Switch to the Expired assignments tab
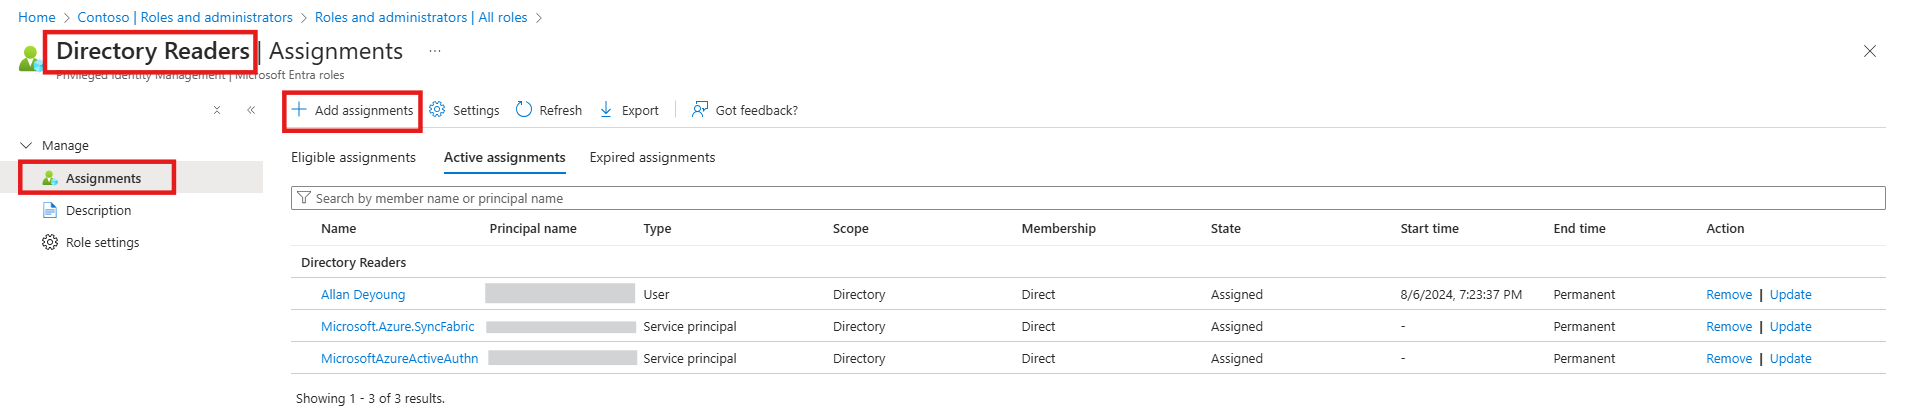Image resolution: width=1906 pixels, height=408 pixels. (x=652, y=158)
